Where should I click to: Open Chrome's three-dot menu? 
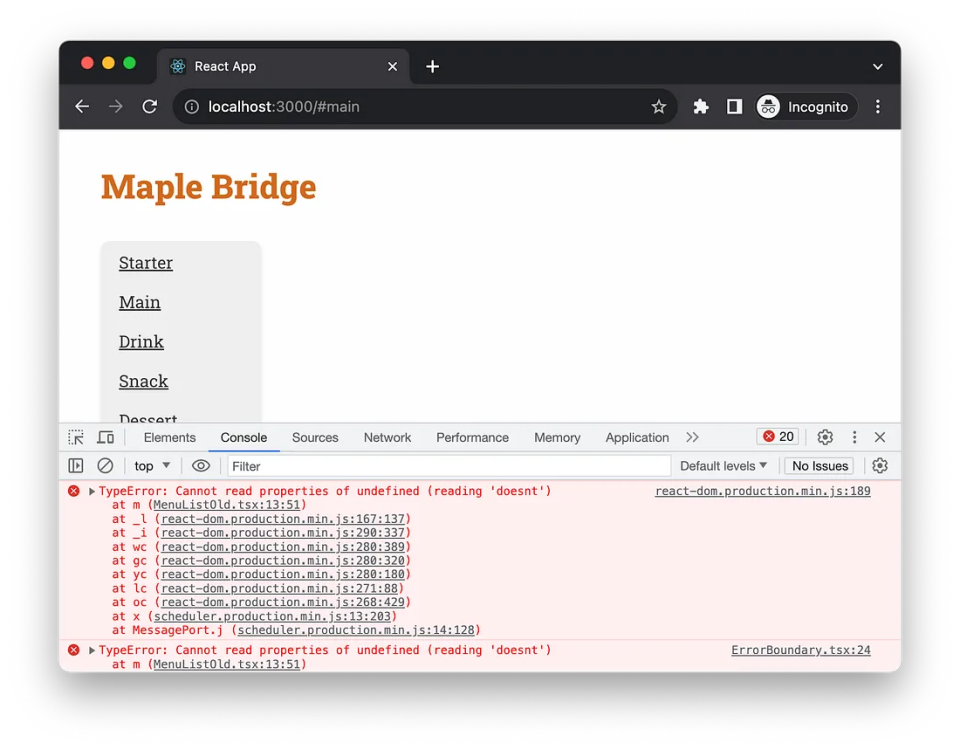[878, 107]
